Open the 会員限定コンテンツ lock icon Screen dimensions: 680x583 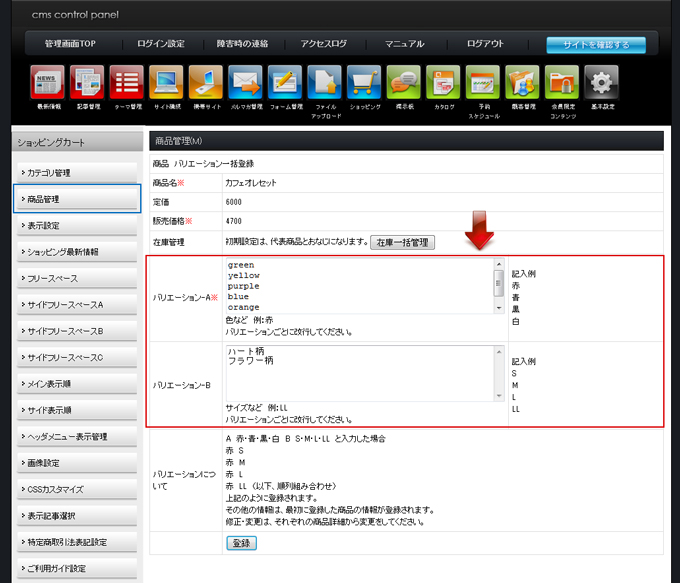562,83
